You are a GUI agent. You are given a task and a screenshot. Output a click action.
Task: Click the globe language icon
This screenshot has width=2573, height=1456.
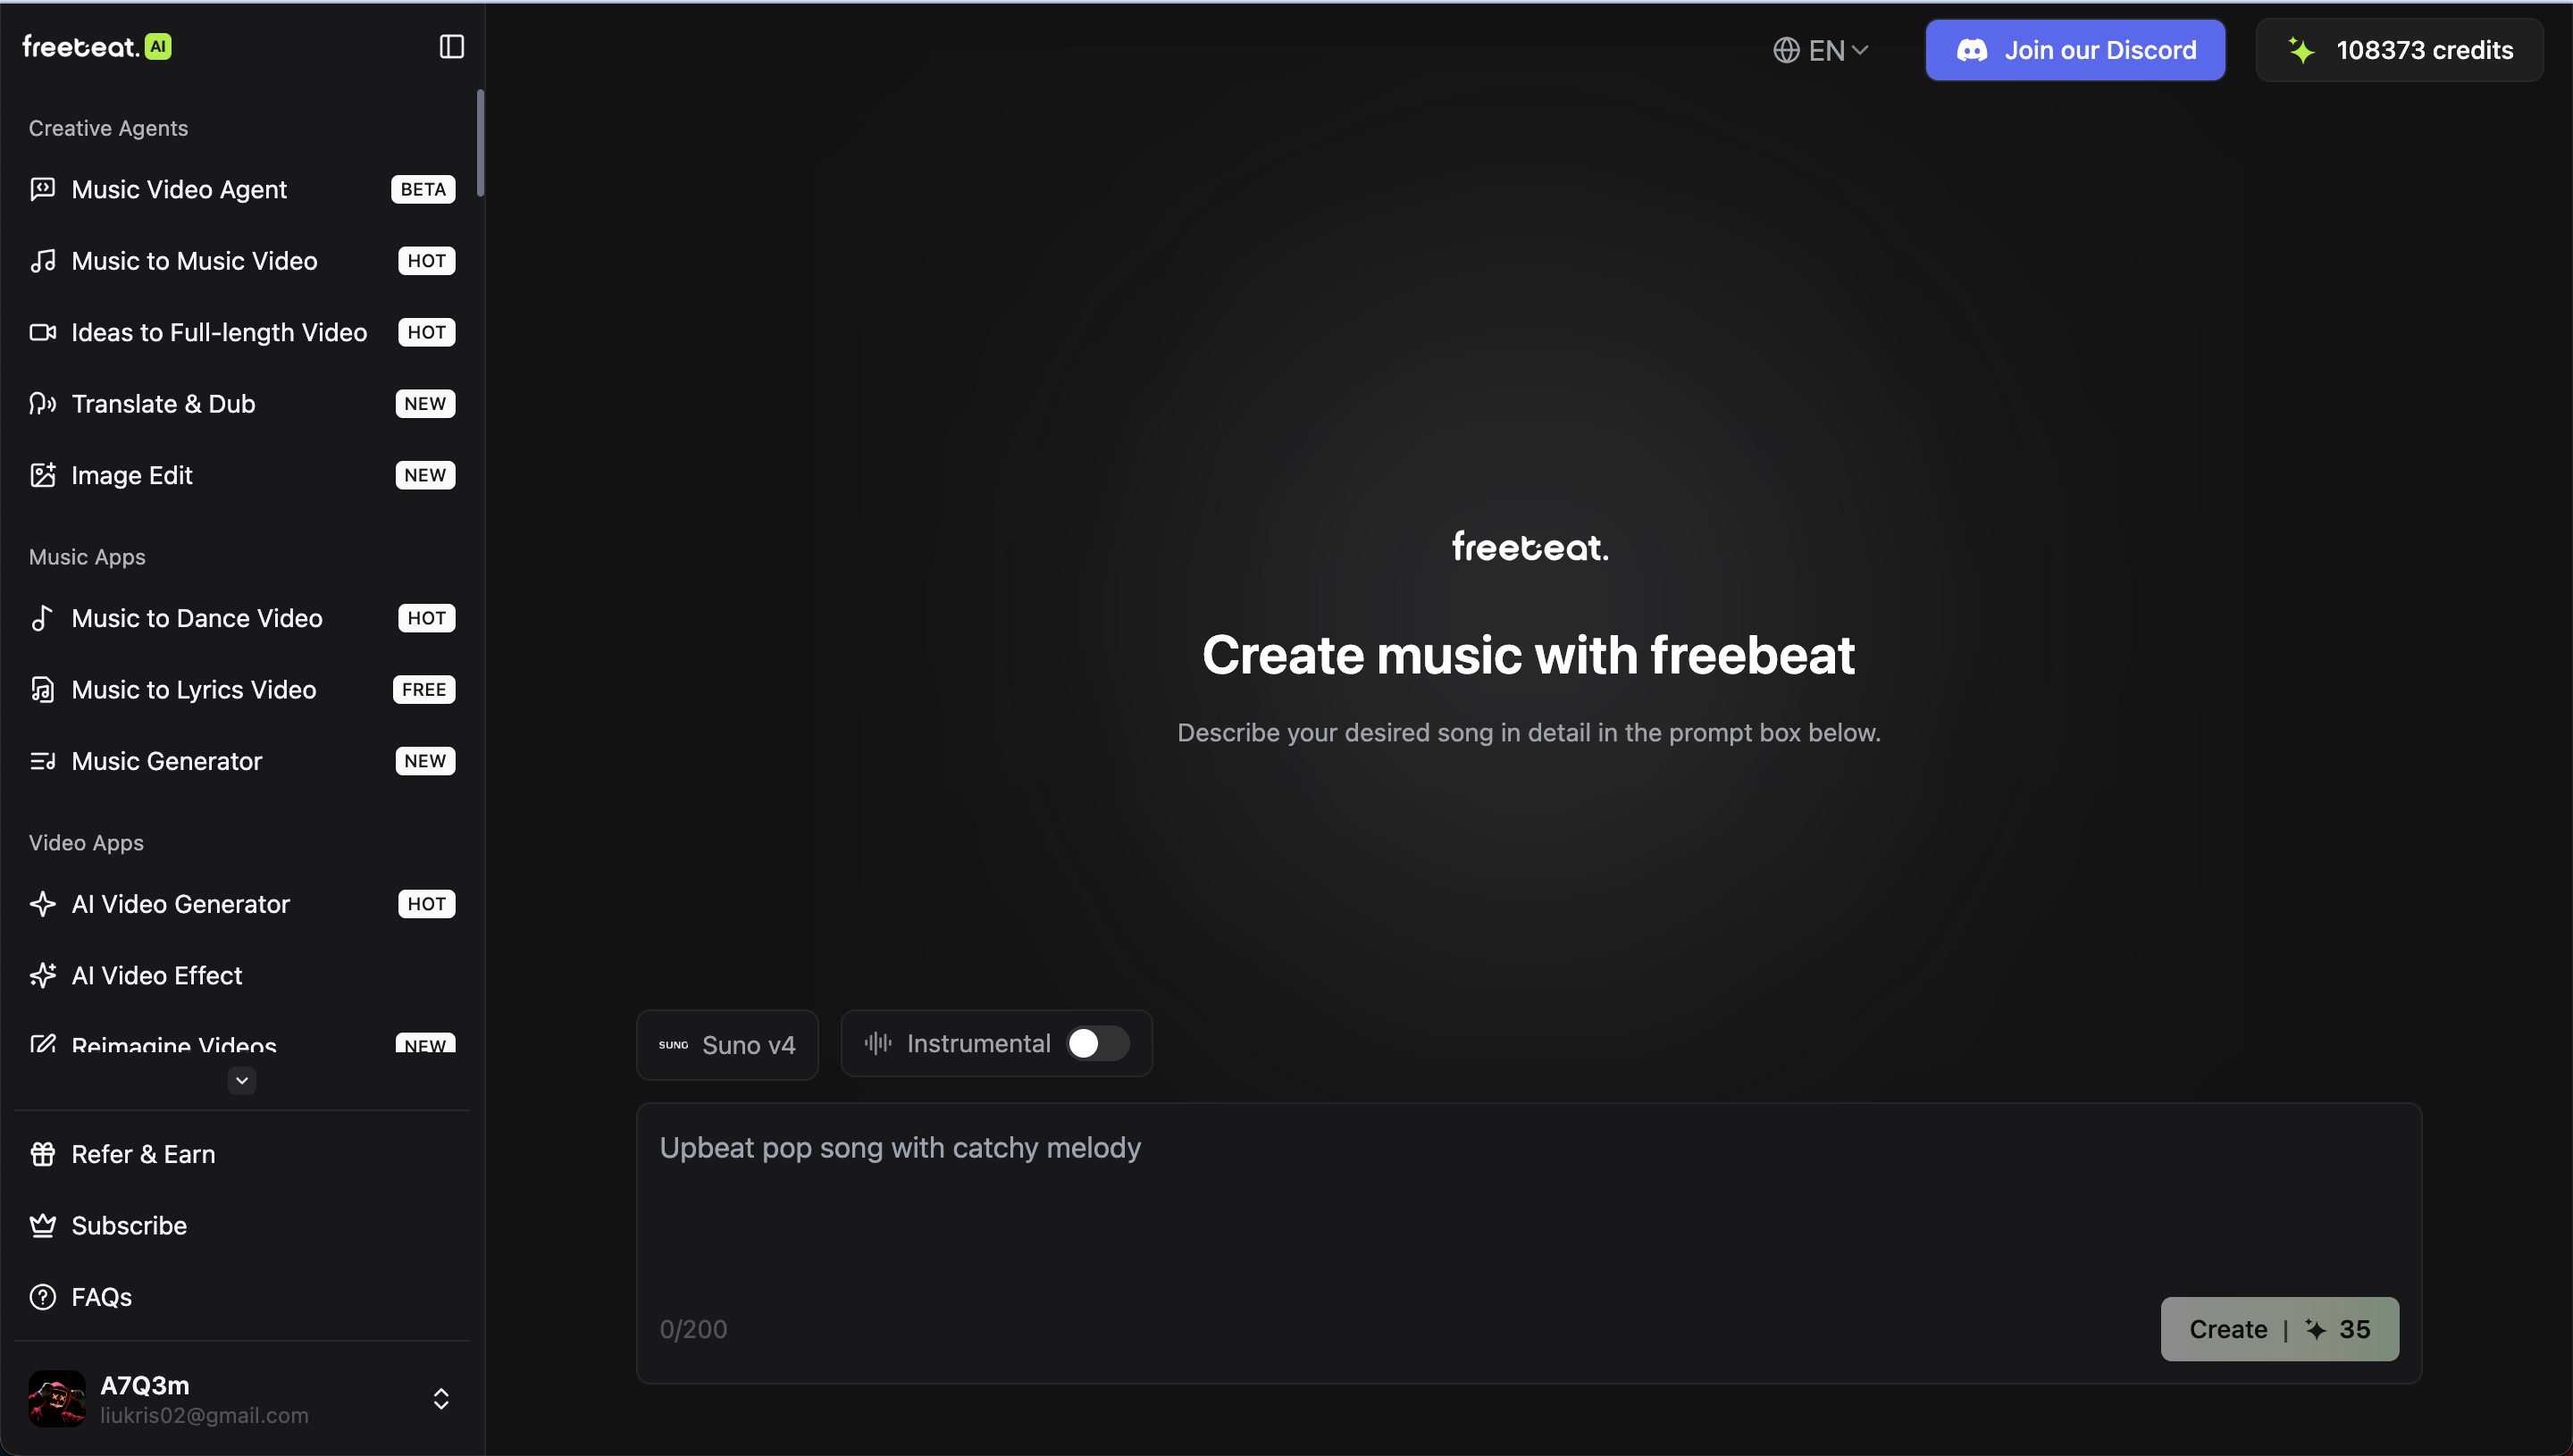[1786, 50]
